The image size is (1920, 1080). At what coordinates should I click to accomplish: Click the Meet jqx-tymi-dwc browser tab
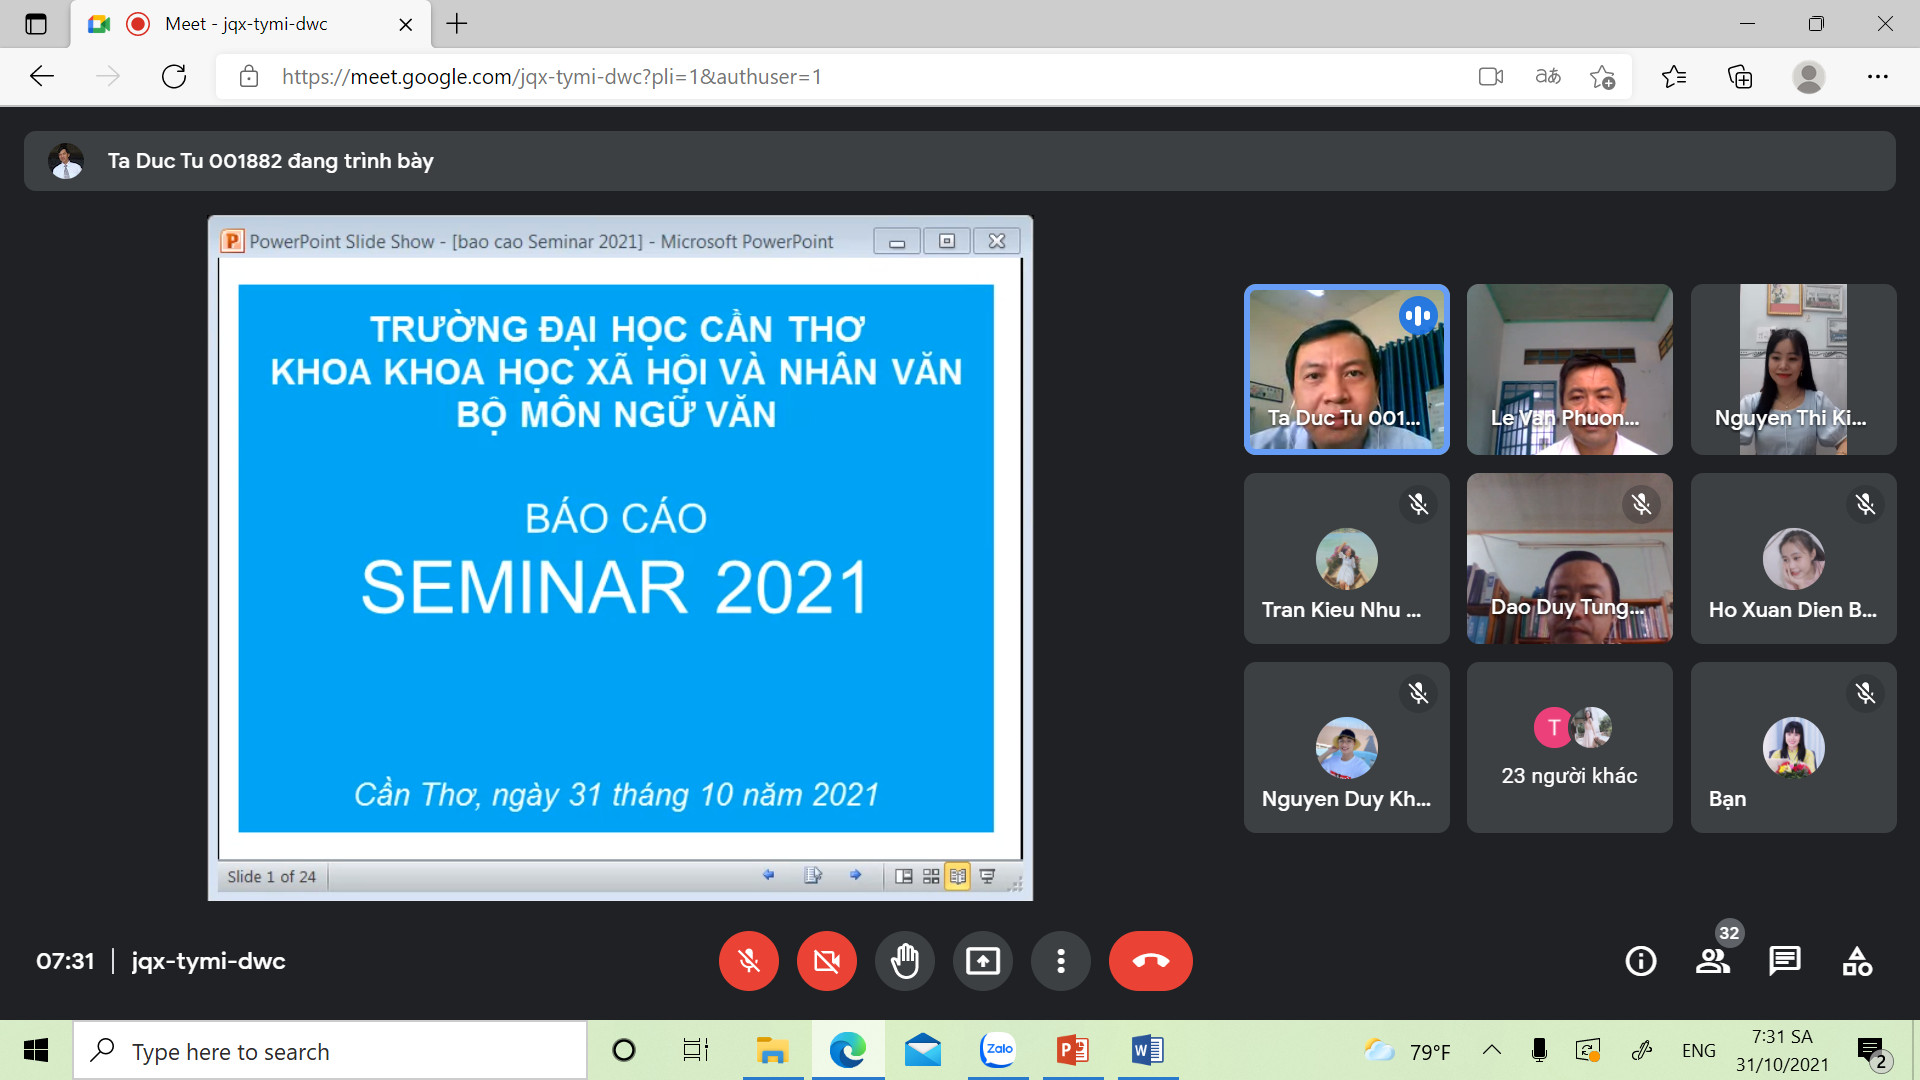pyautogui.click(x=246, y=24)
